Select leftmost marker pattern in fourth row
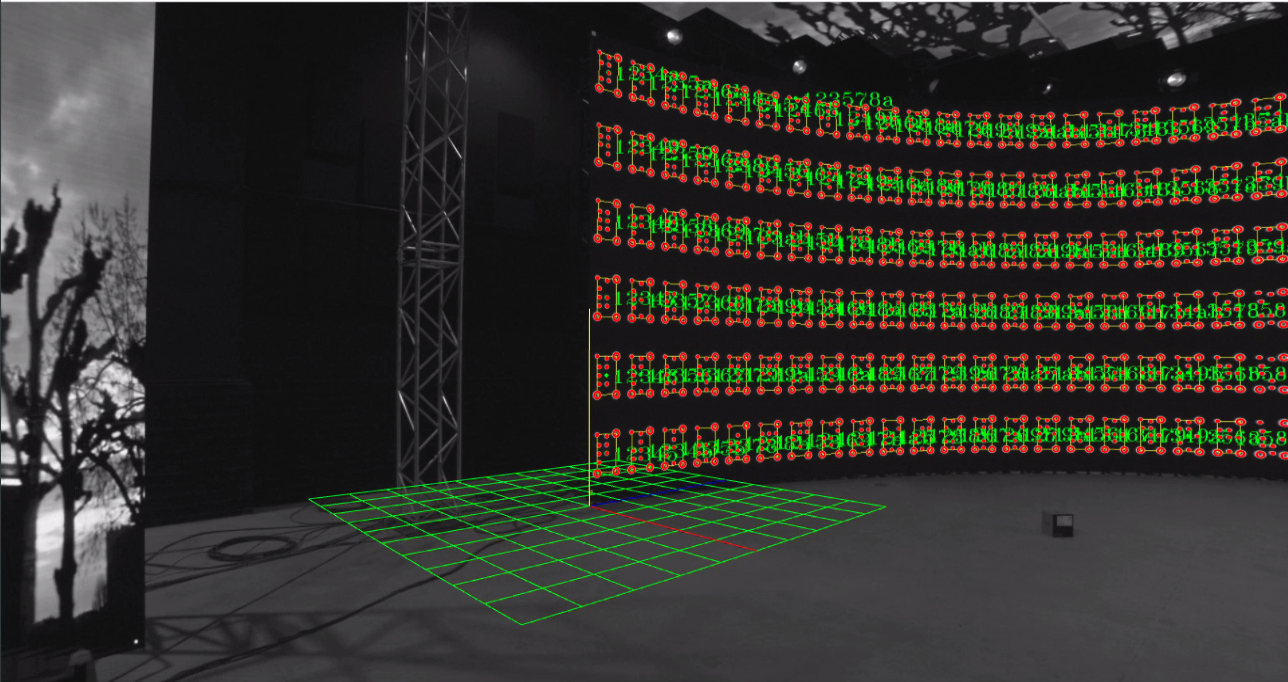The width and height of the screenshot is (1288, 682). [608, 298]
